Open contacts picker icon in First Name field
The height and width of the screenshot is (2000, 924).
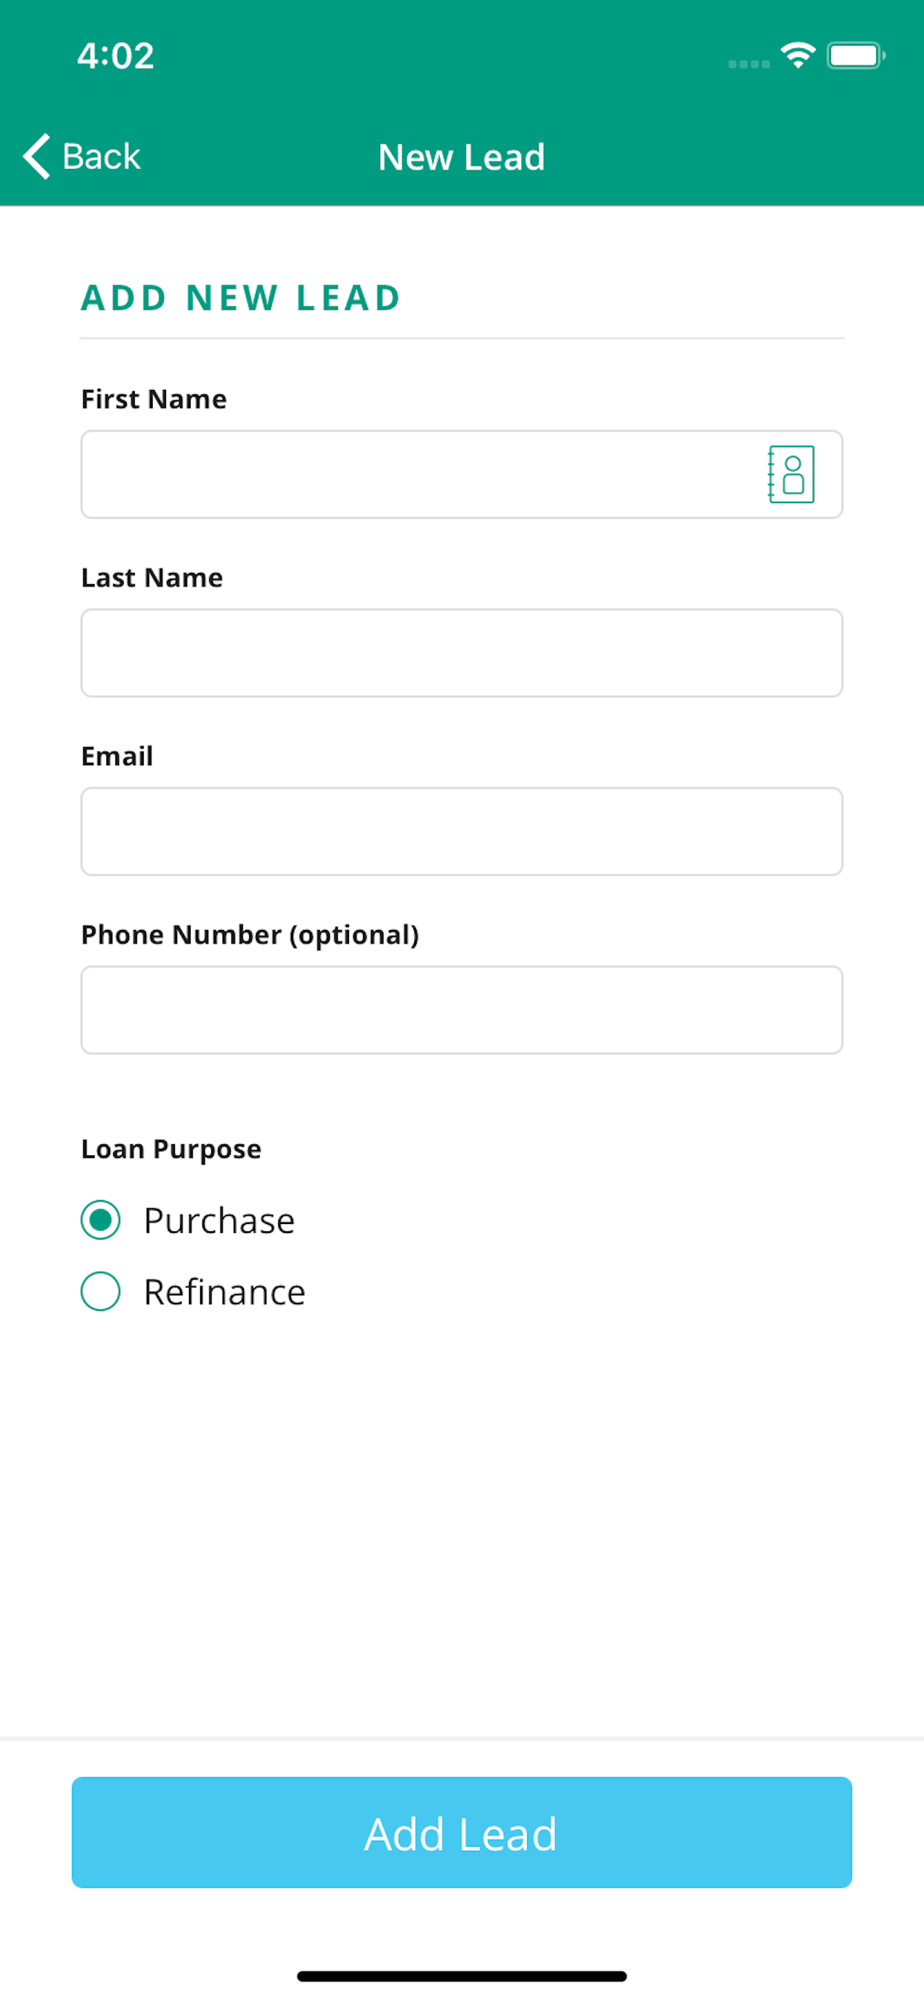click(791, 474)
